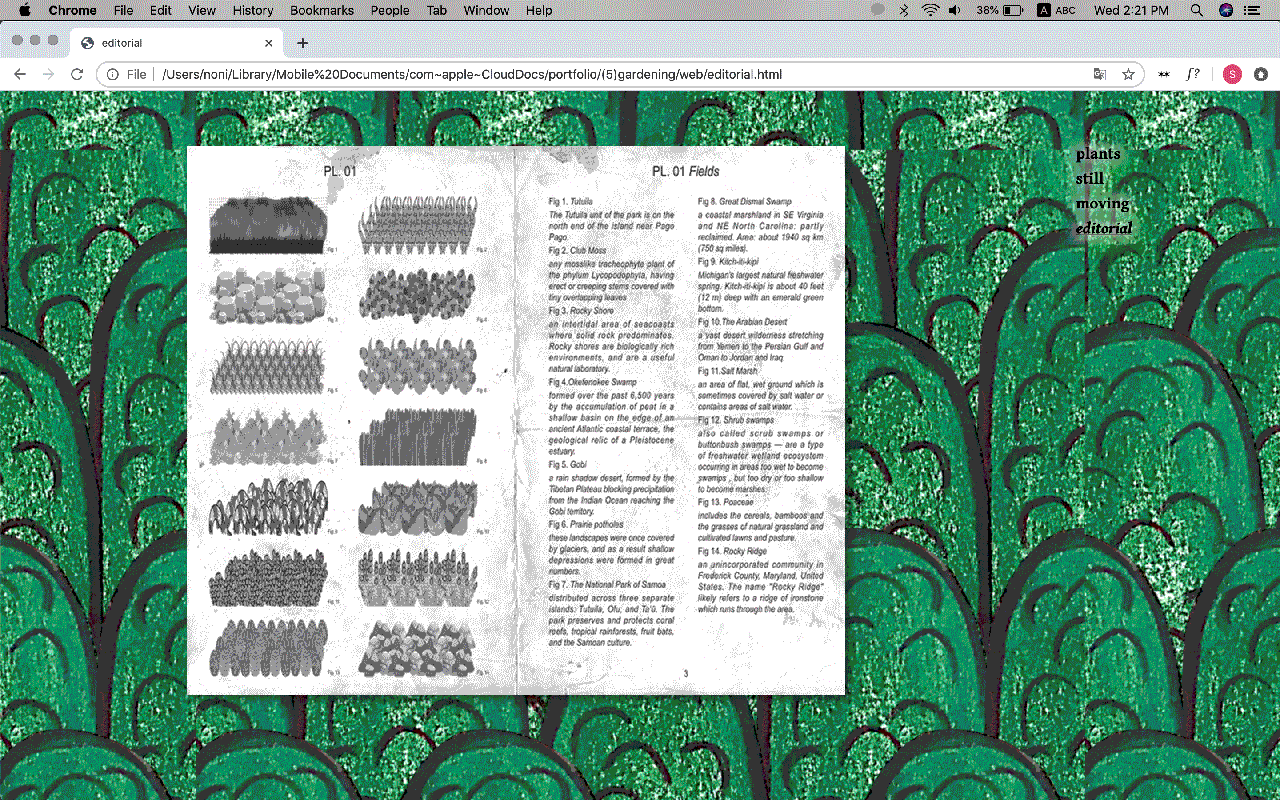This screenshot has height=800, width=1280.
Task: View site information for the file URL
Action: click(113, 74)
